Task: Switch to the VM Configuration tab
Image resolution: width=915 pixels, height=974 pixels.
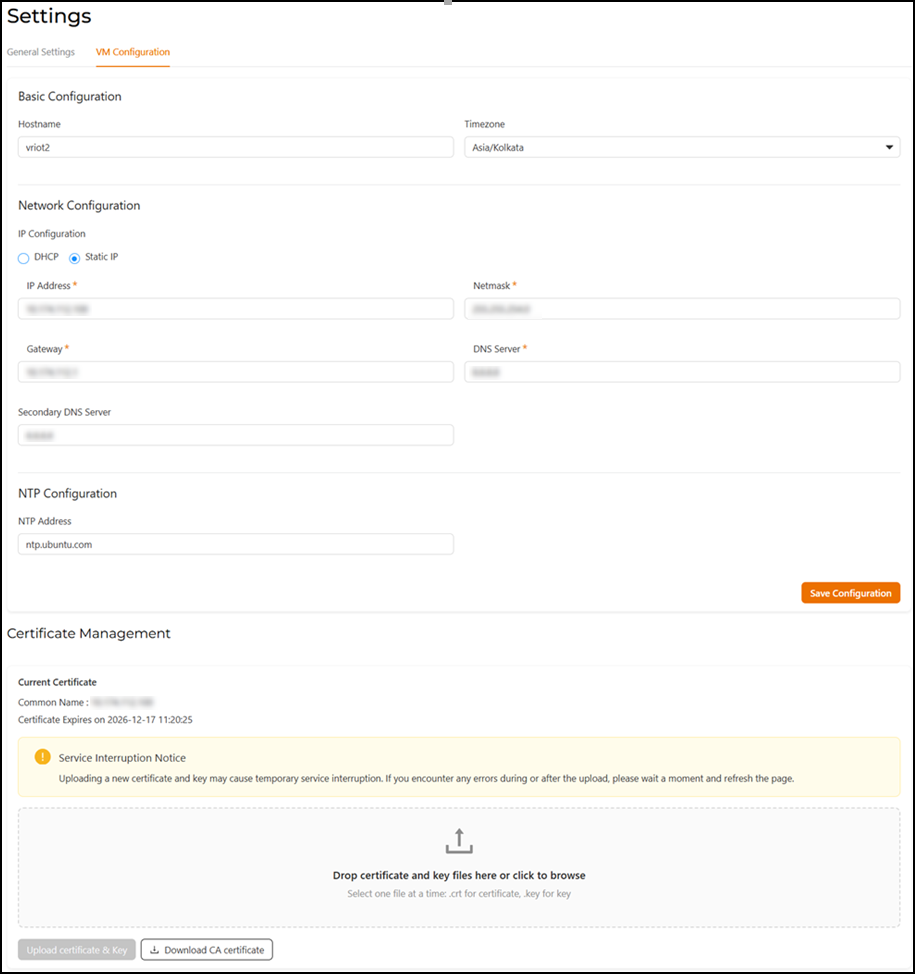Action: [132, 52]
